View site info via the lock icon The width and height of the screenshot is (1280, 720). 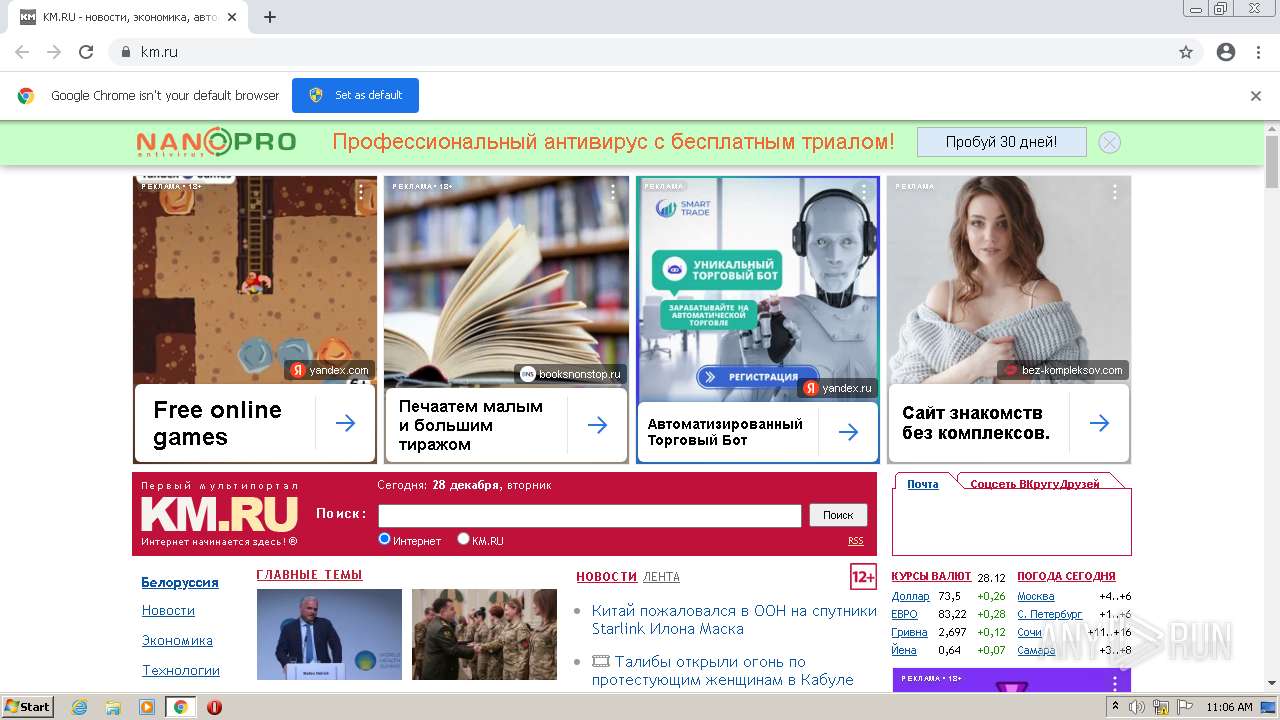point(126,52)
